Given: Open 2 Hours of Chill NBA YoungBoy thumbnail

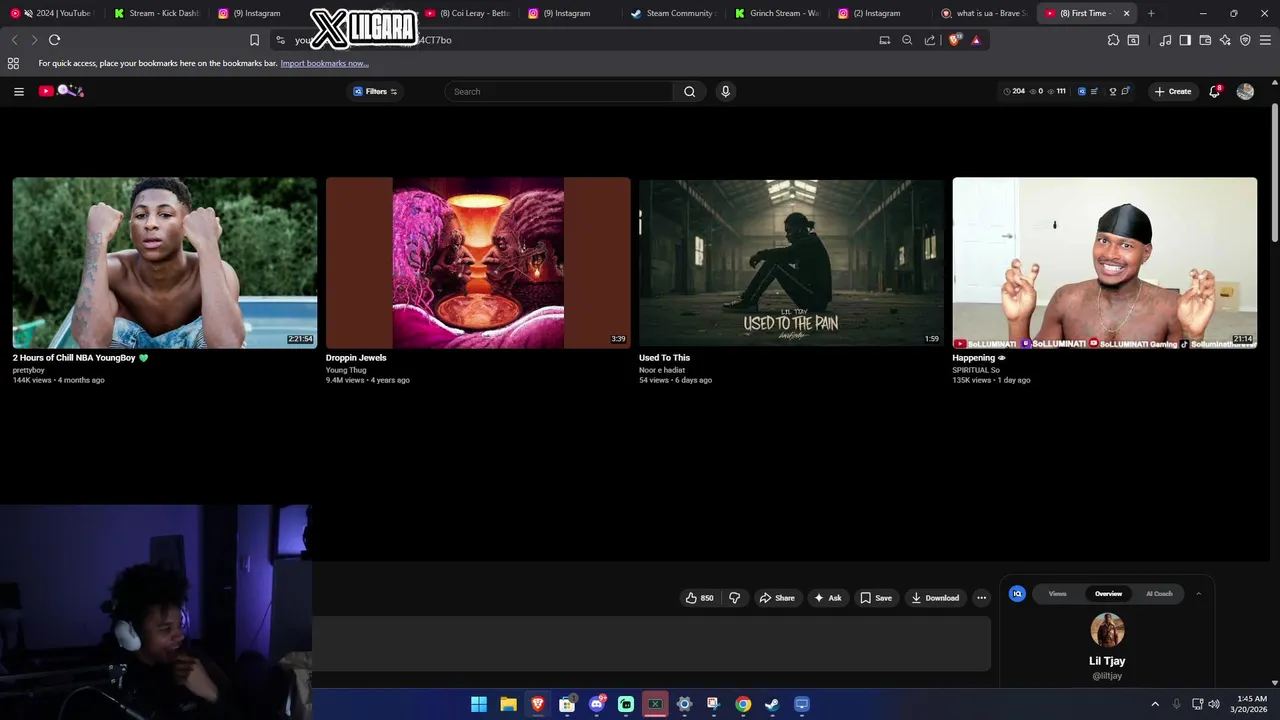Looking at the screenshot, I should click(165, 263).
